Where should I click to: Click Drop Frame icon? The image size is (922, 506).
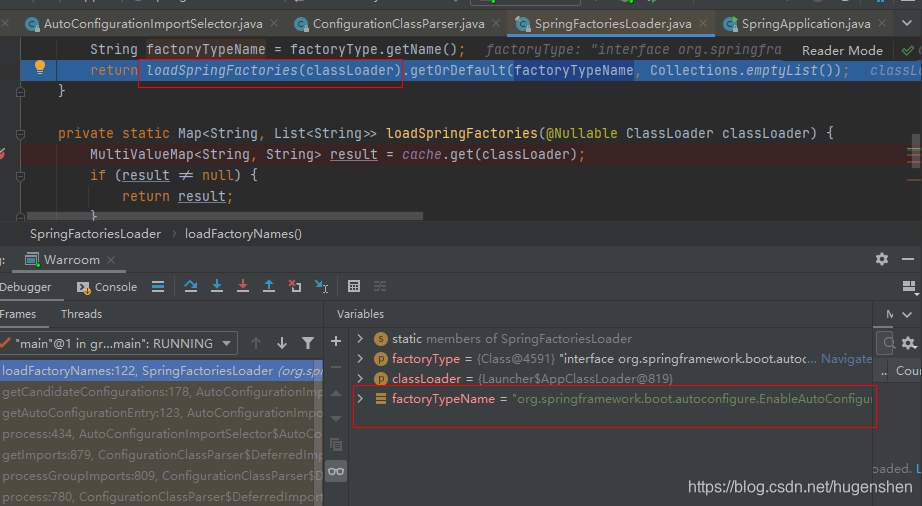295,286
